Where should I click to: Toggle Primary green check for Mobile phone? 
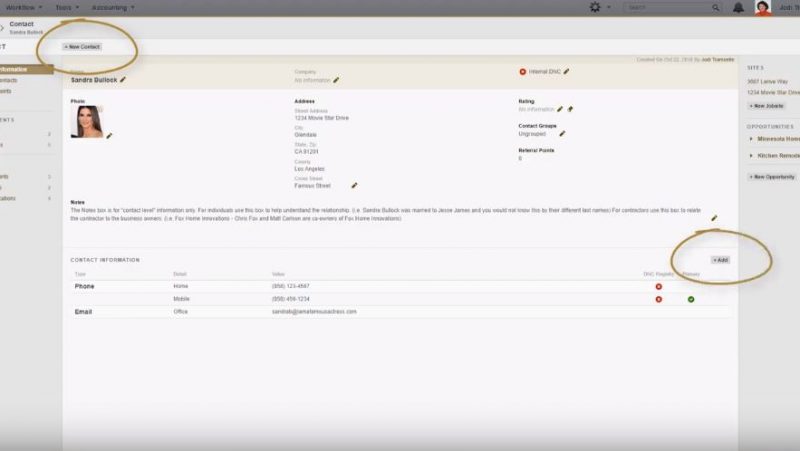tap(691, 299)
